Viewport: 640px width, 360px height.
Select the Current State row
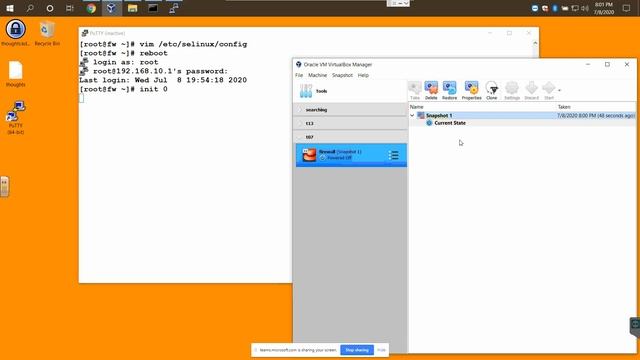[522, 123]
